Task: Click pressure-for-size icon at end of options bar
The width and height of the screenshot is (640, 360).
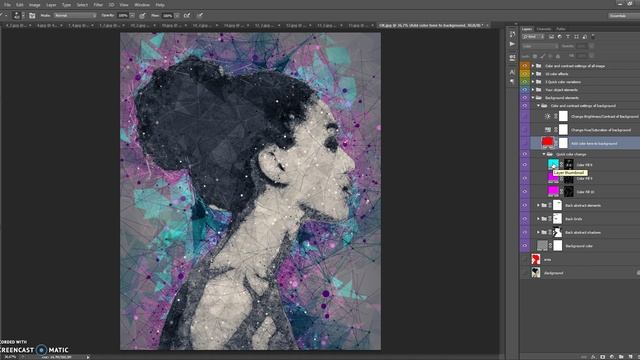Action: pos(200,16)
